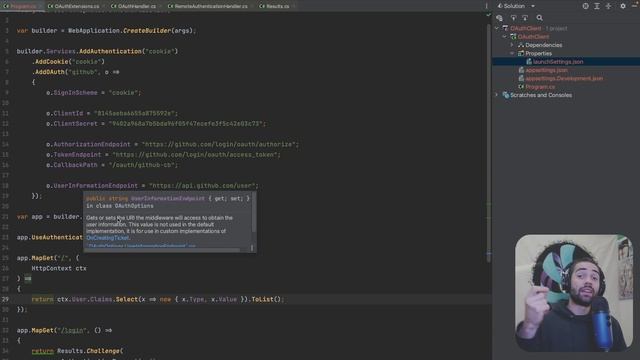This screenshot has width=640, height=360.
Task: Collapse the Properties folder
Action: click(x=512, y=53)
